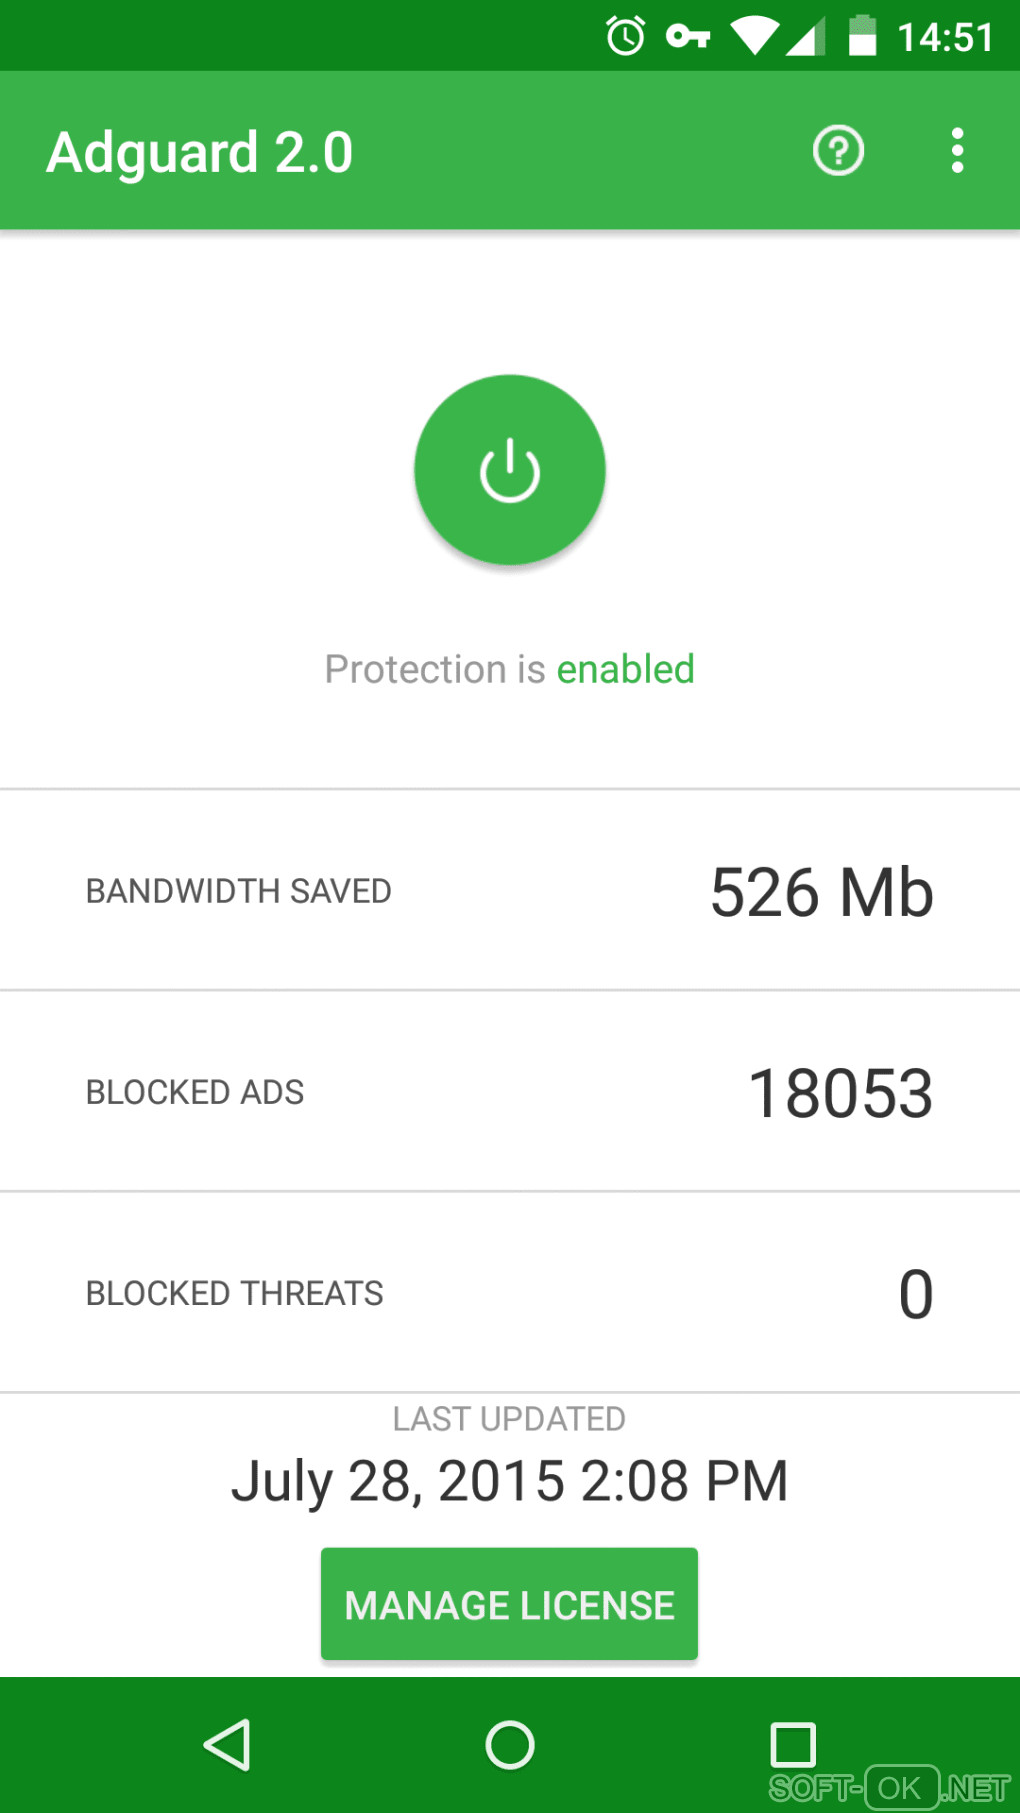Viewport: 1020px width, 1813px height.
Task: Open the three-dot overflow menu
Action: (957, 151)
